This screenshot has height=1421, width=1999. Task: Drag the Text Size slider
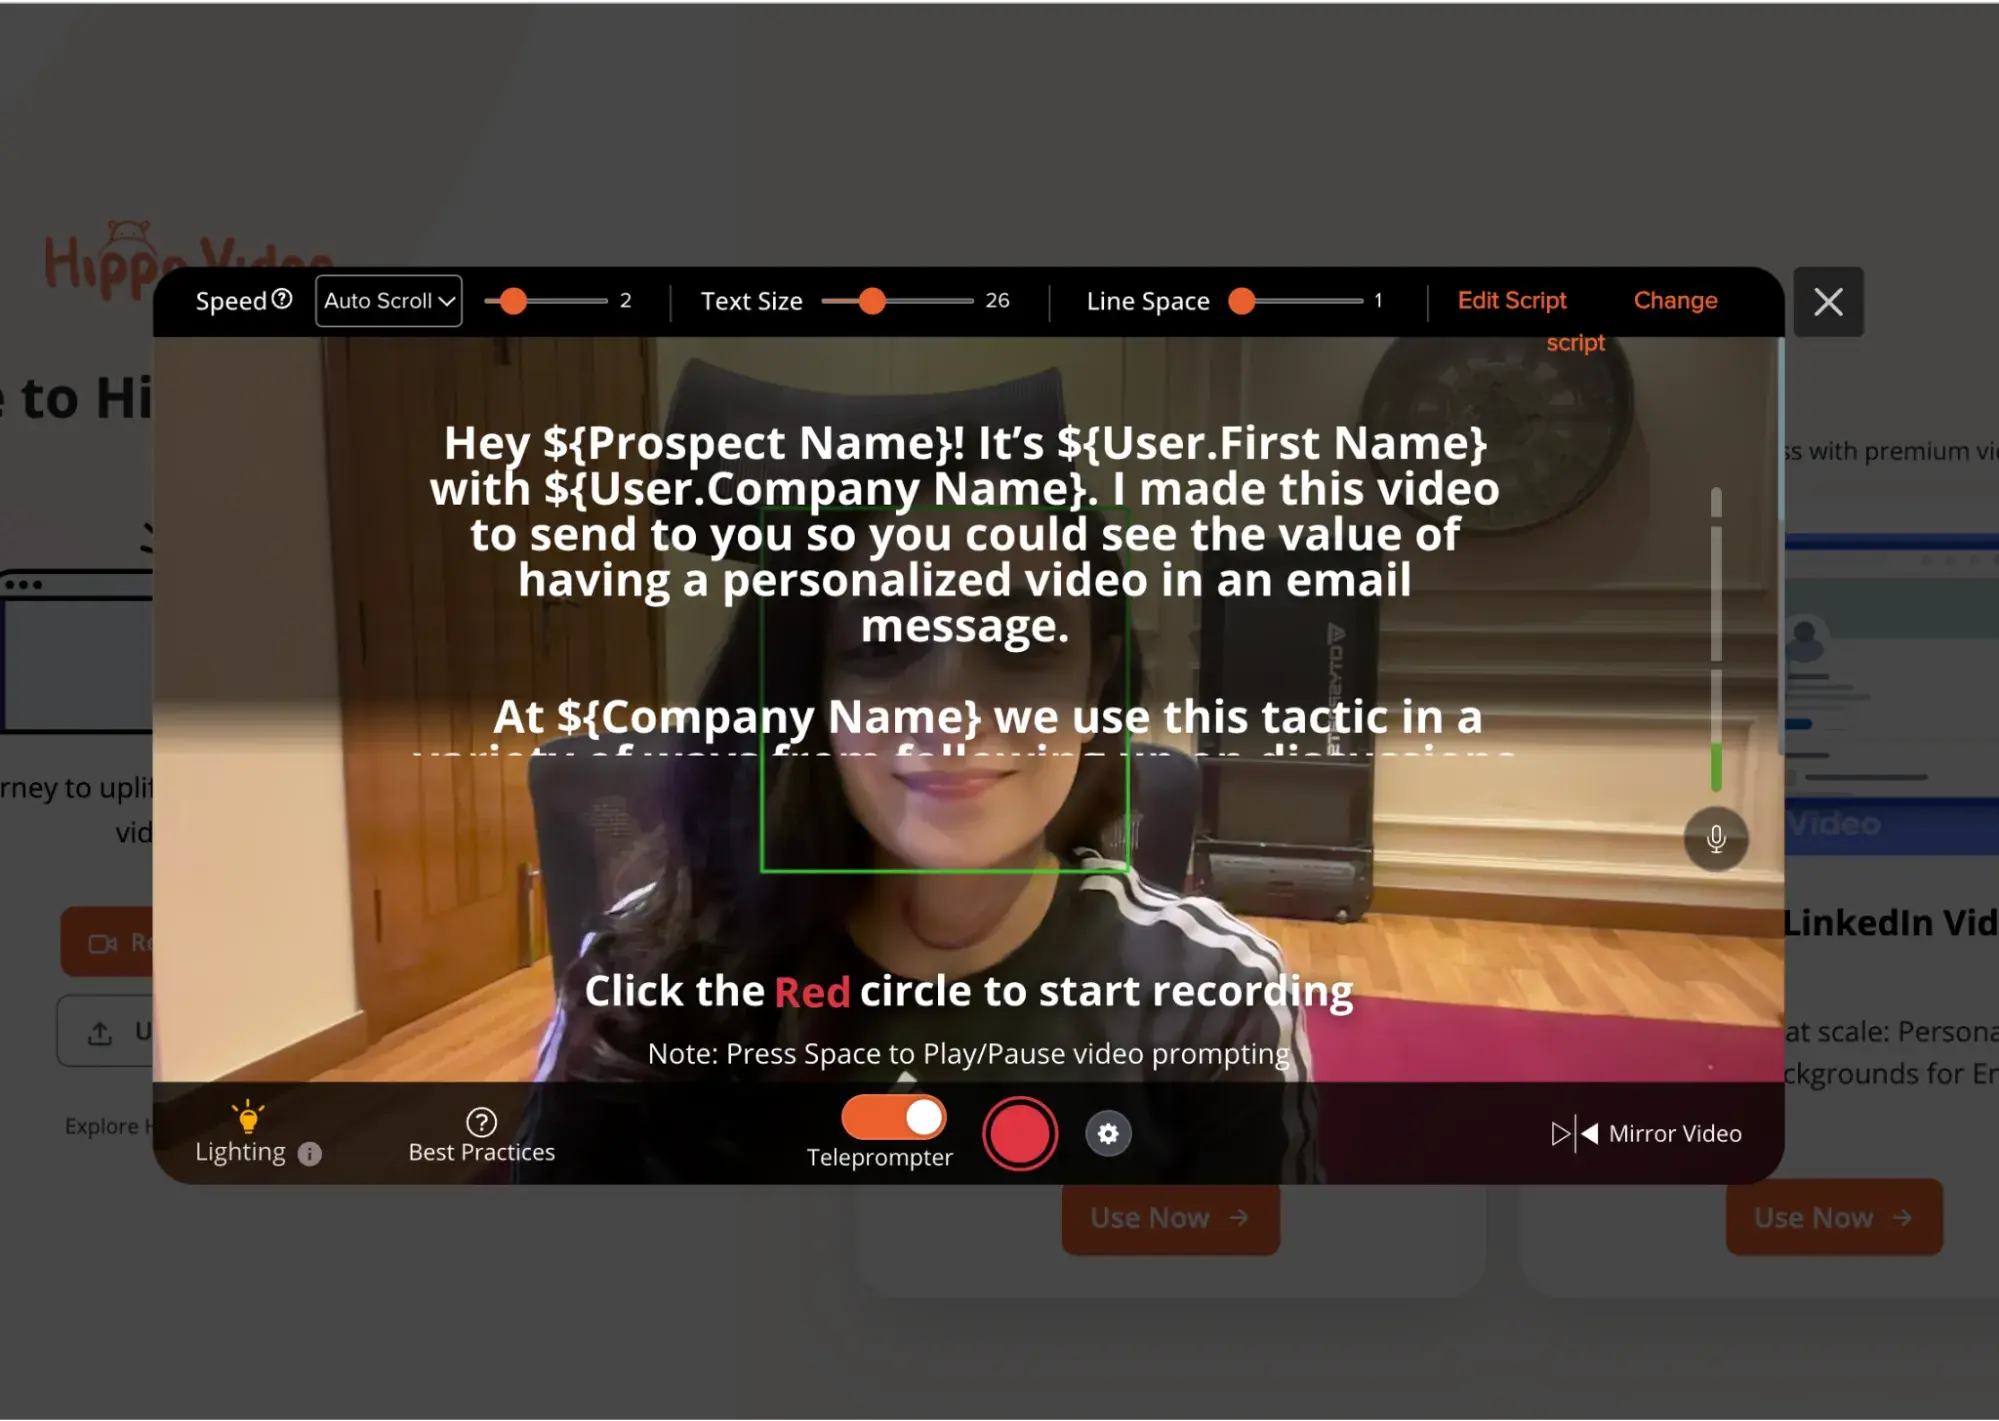870,300
